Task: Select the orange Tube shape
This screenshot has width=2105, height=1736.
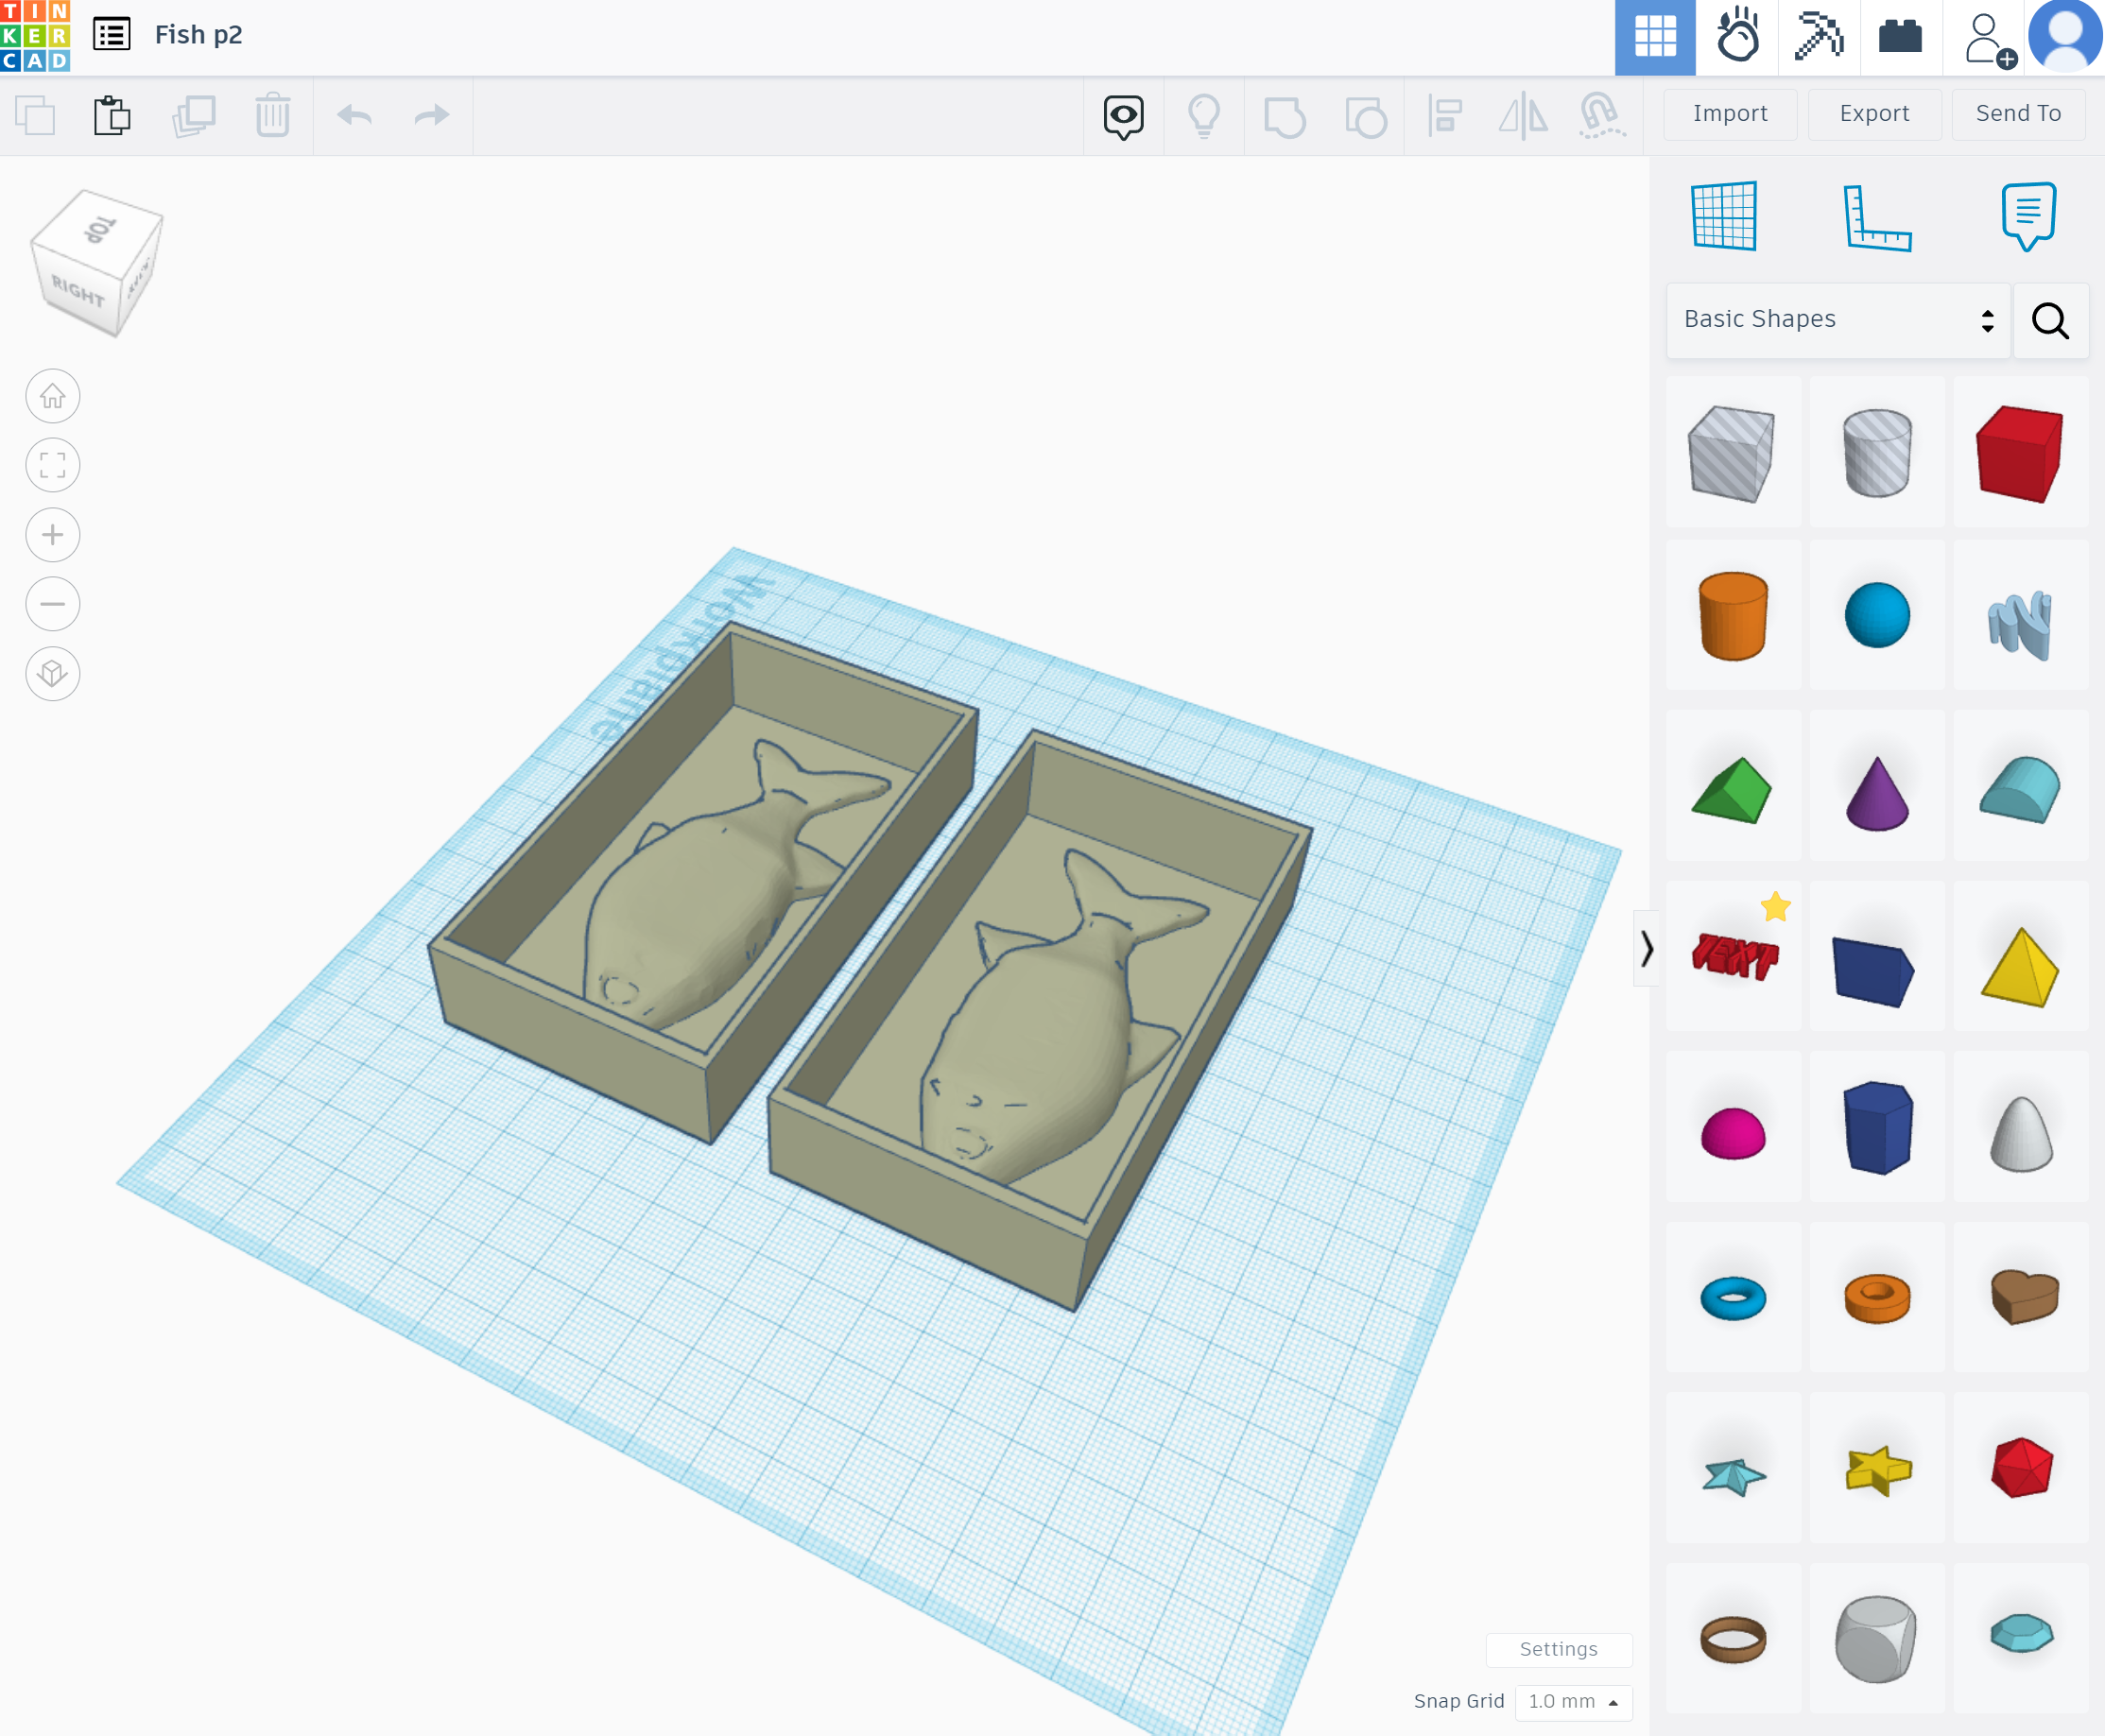Action: point(1877,1298)
